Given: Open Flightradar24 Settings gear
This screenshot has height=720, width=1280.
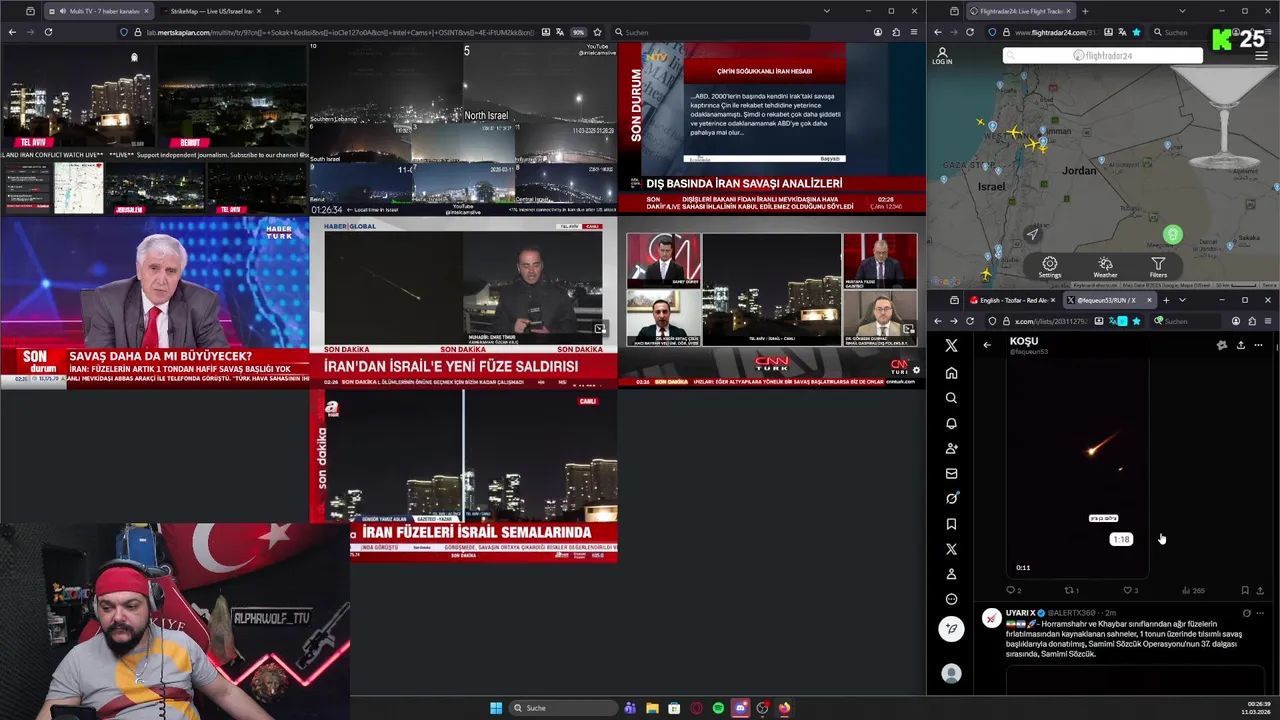Looking at the screenshot, I should coord(1049,267).
